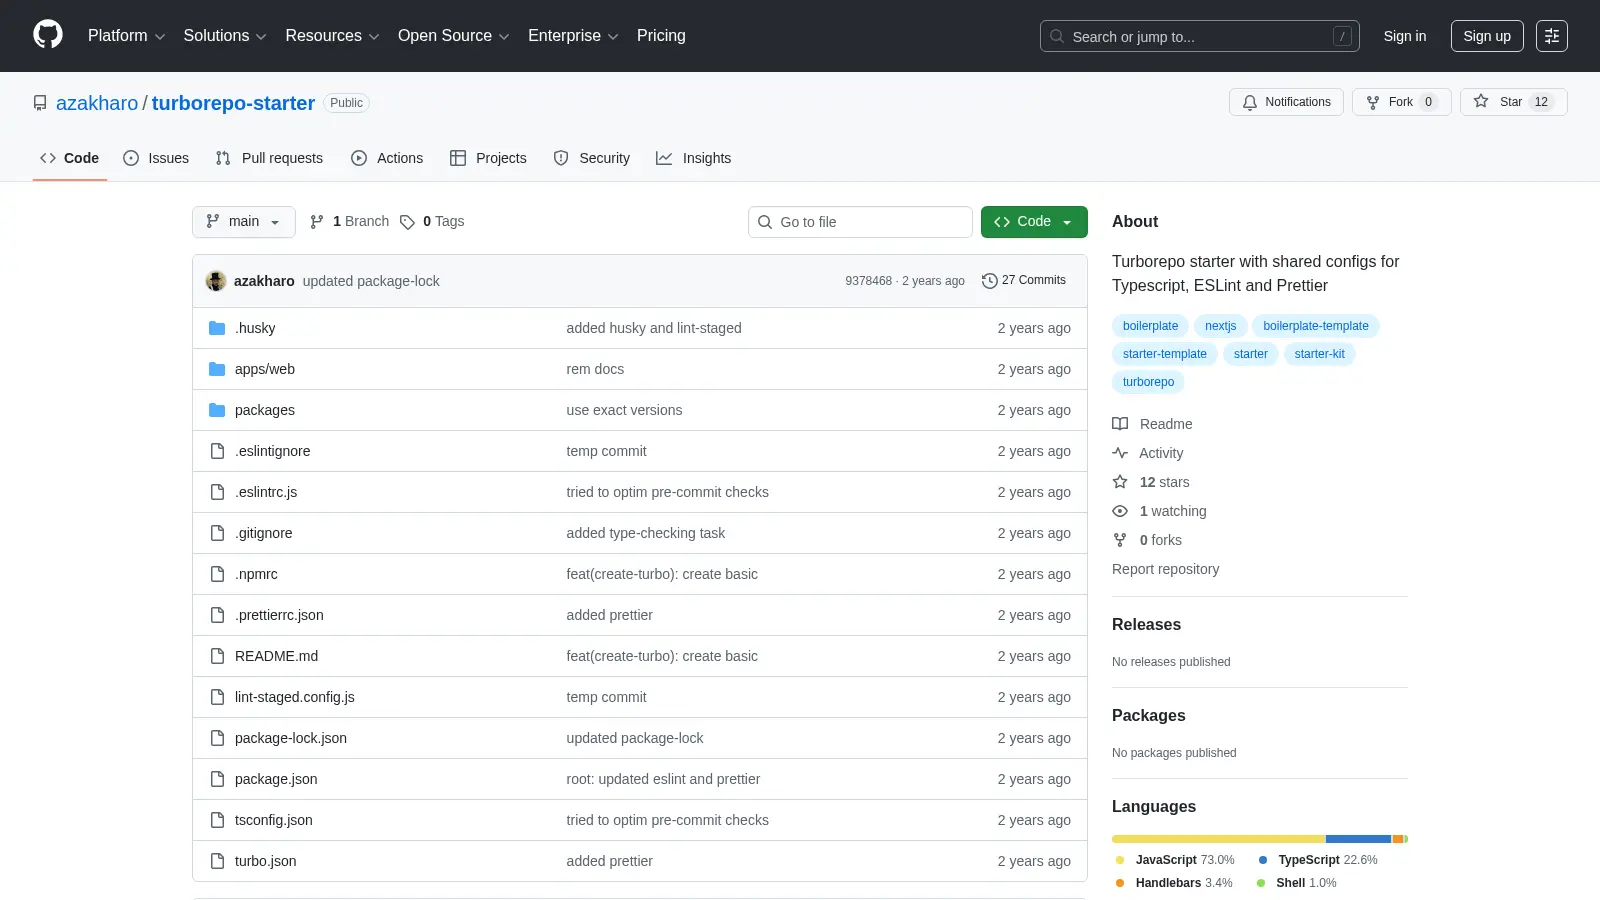Click the boilerplate topic tag
The height and width of the screenshot is (900, 1600).
point(1150,326)
